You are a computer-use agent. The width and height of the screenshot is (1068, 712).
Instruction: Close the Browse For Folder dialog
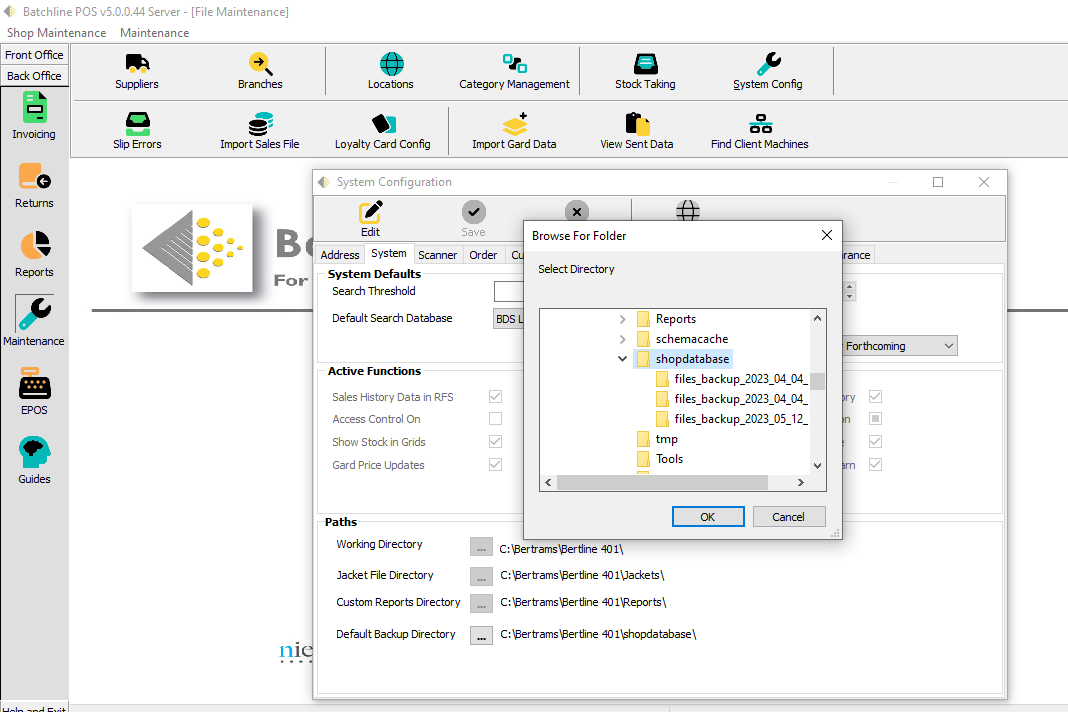click(x=827, y=235)
